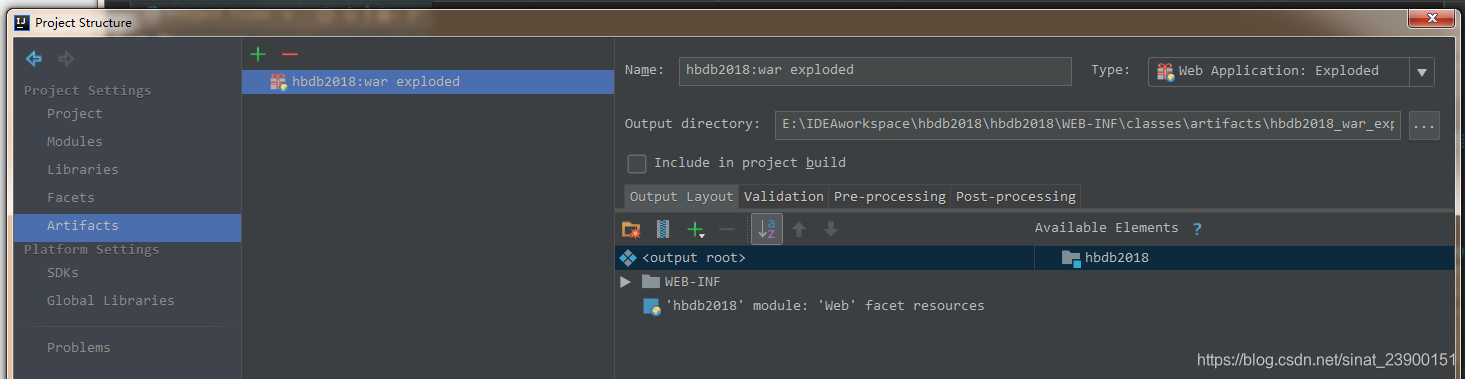Open the Problems section
The width and height of the screenshot is (1465, 379).
(x=79, y=348)
